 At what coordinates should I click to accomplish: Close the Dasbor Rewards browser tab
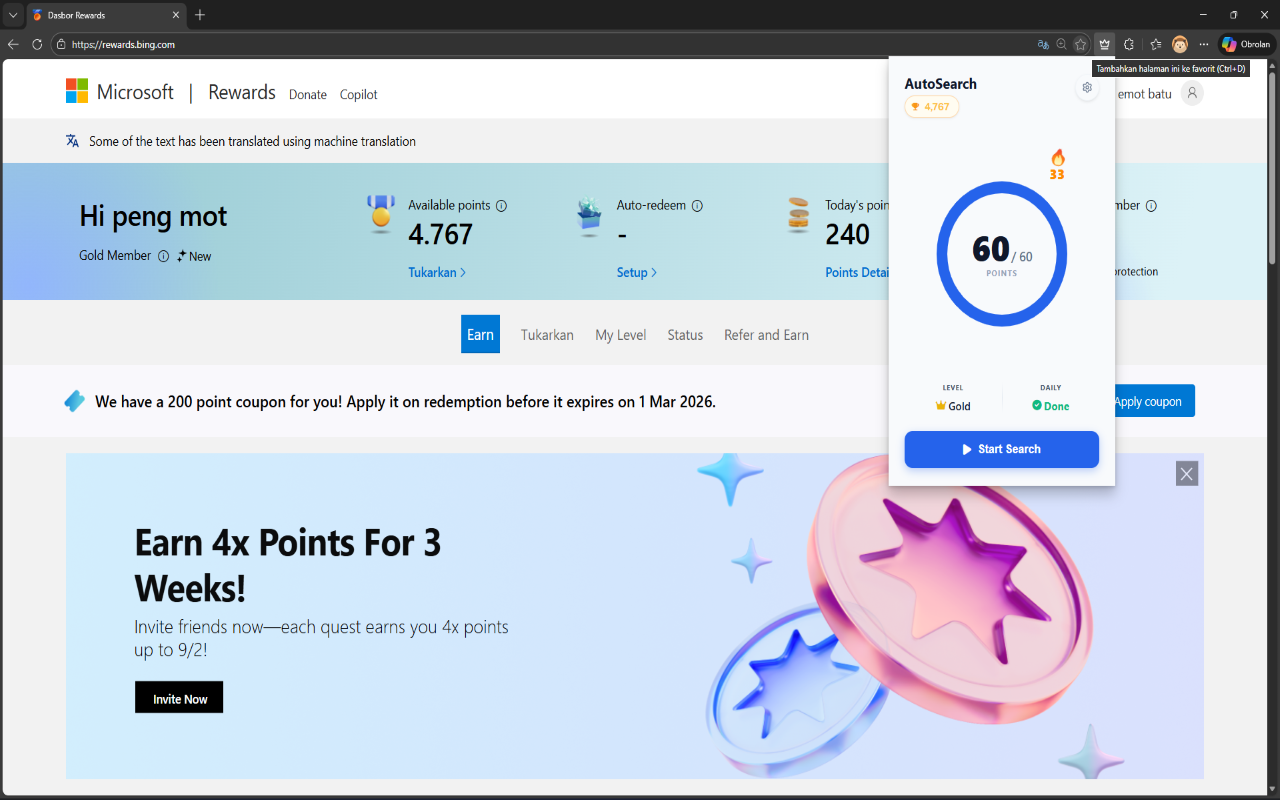pos(176,15)
